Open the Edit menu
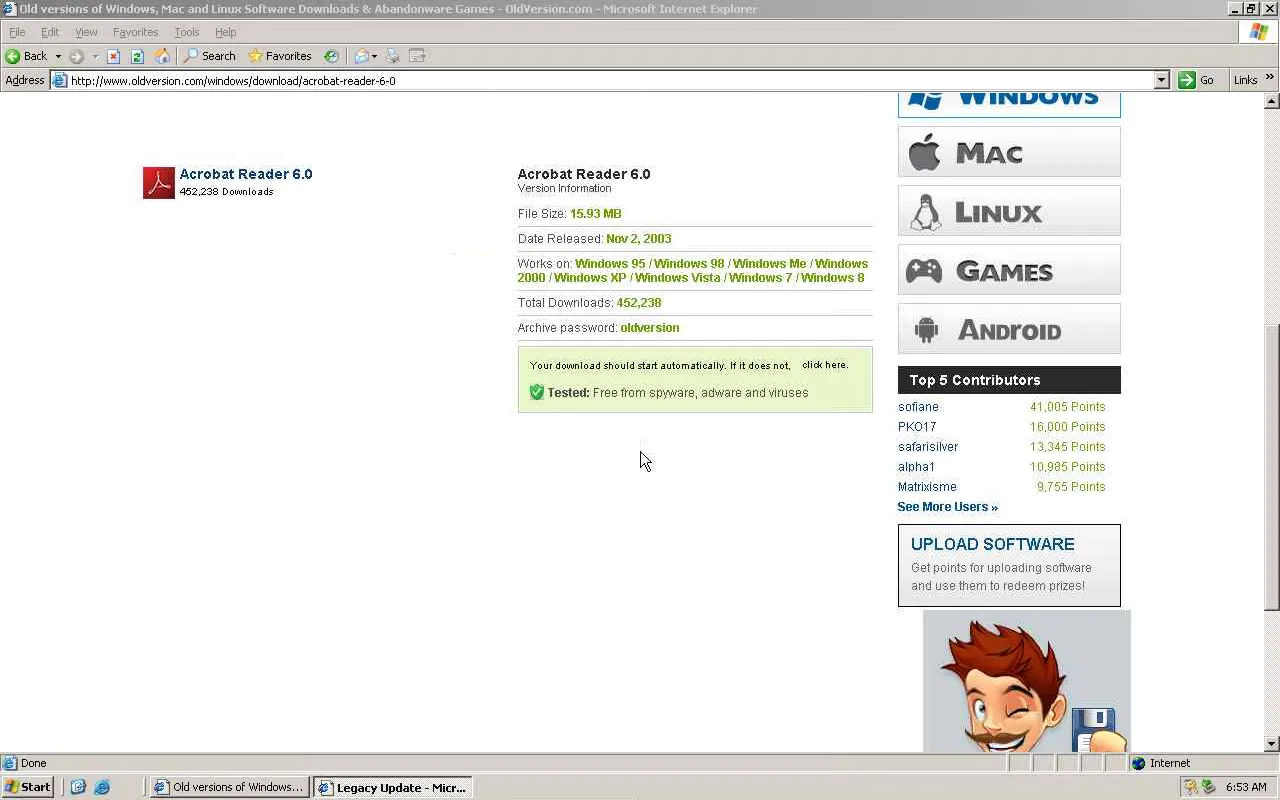This screenshot has height=800, width=1280. click(x=50, y=32)
